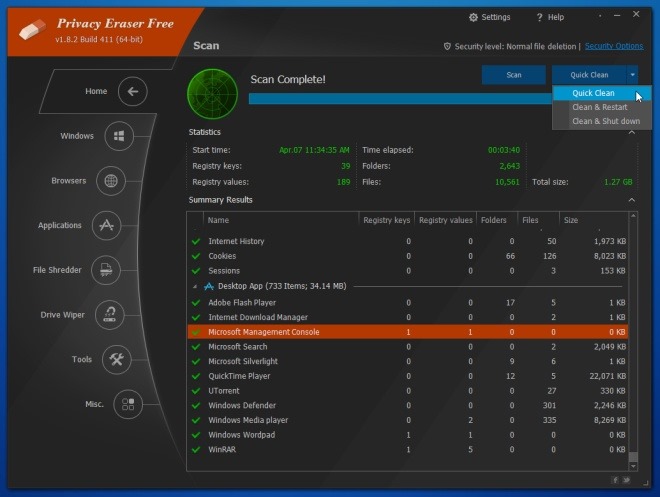The image size is (660, 497).
Task: Click the Home back-arrow icon
Action: pyautogui.click(x=133, y=91)
